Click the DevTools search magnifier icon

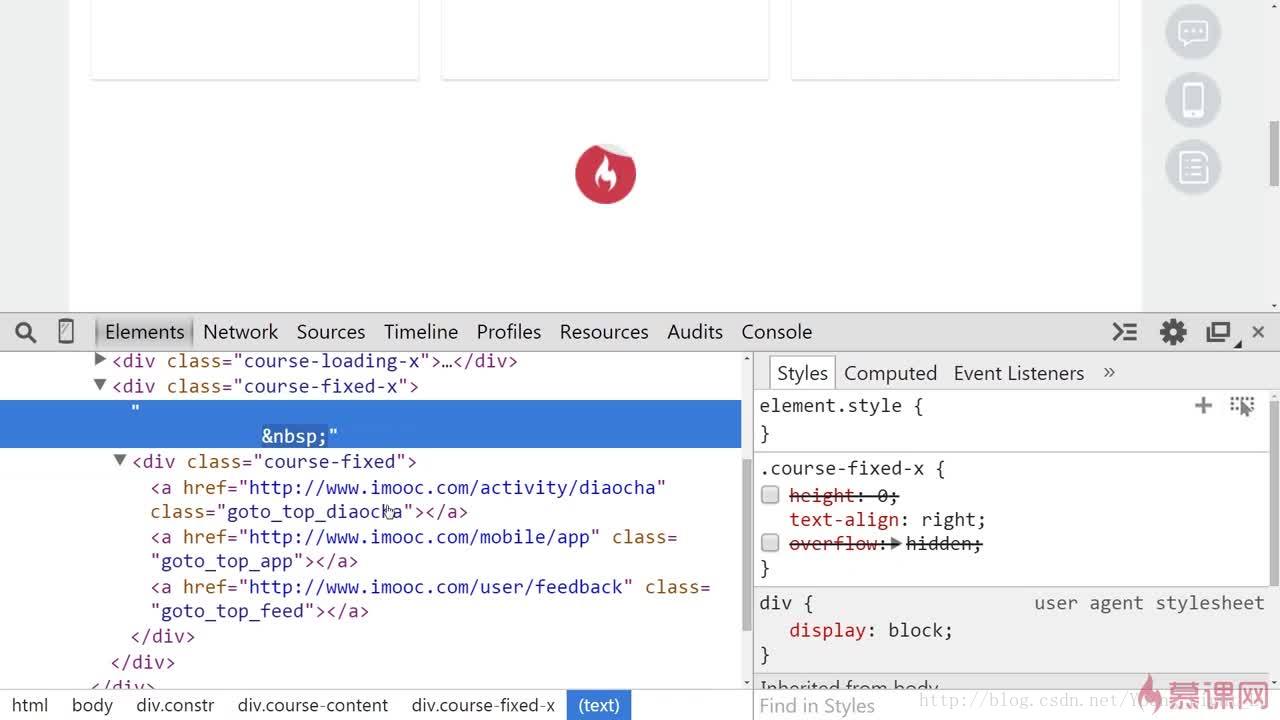[26, 332]
